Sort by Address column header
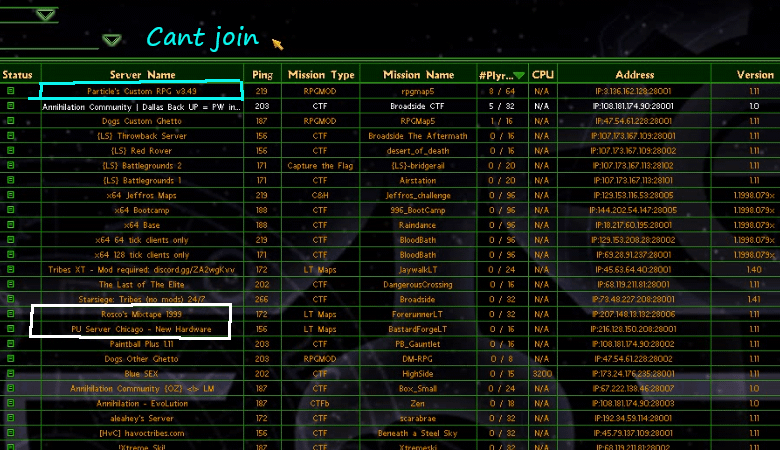Screen dimensions: 780x450 click(634, 75)
